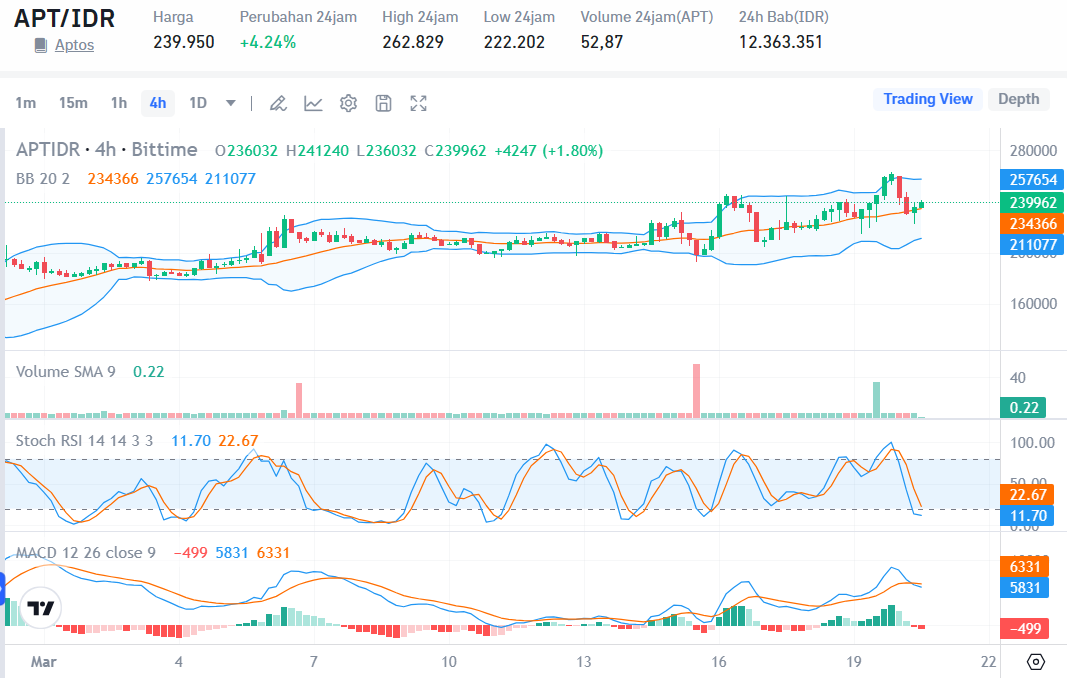
Task: Open the indicators chart icon
Action: (x=313, y=103)
